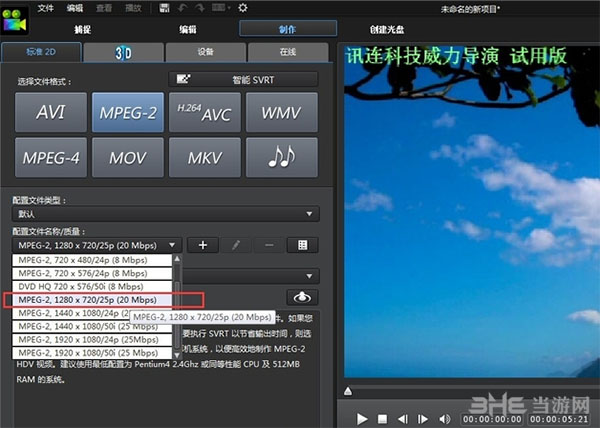Click the preview timeline scrubber marker
600x428 pixels.
click(x=348, y=391)
